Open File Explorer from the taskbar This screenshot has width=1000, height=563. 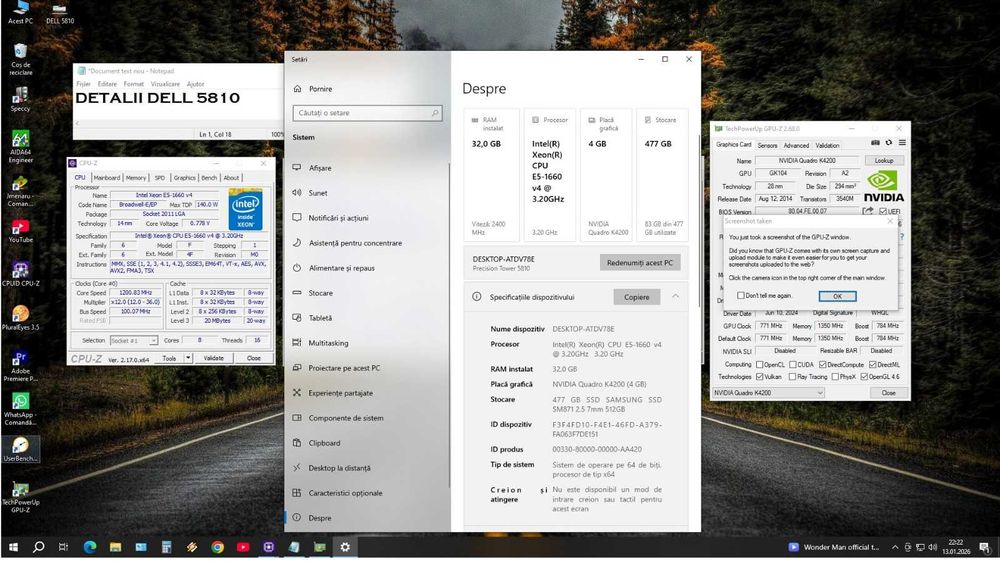115,547
